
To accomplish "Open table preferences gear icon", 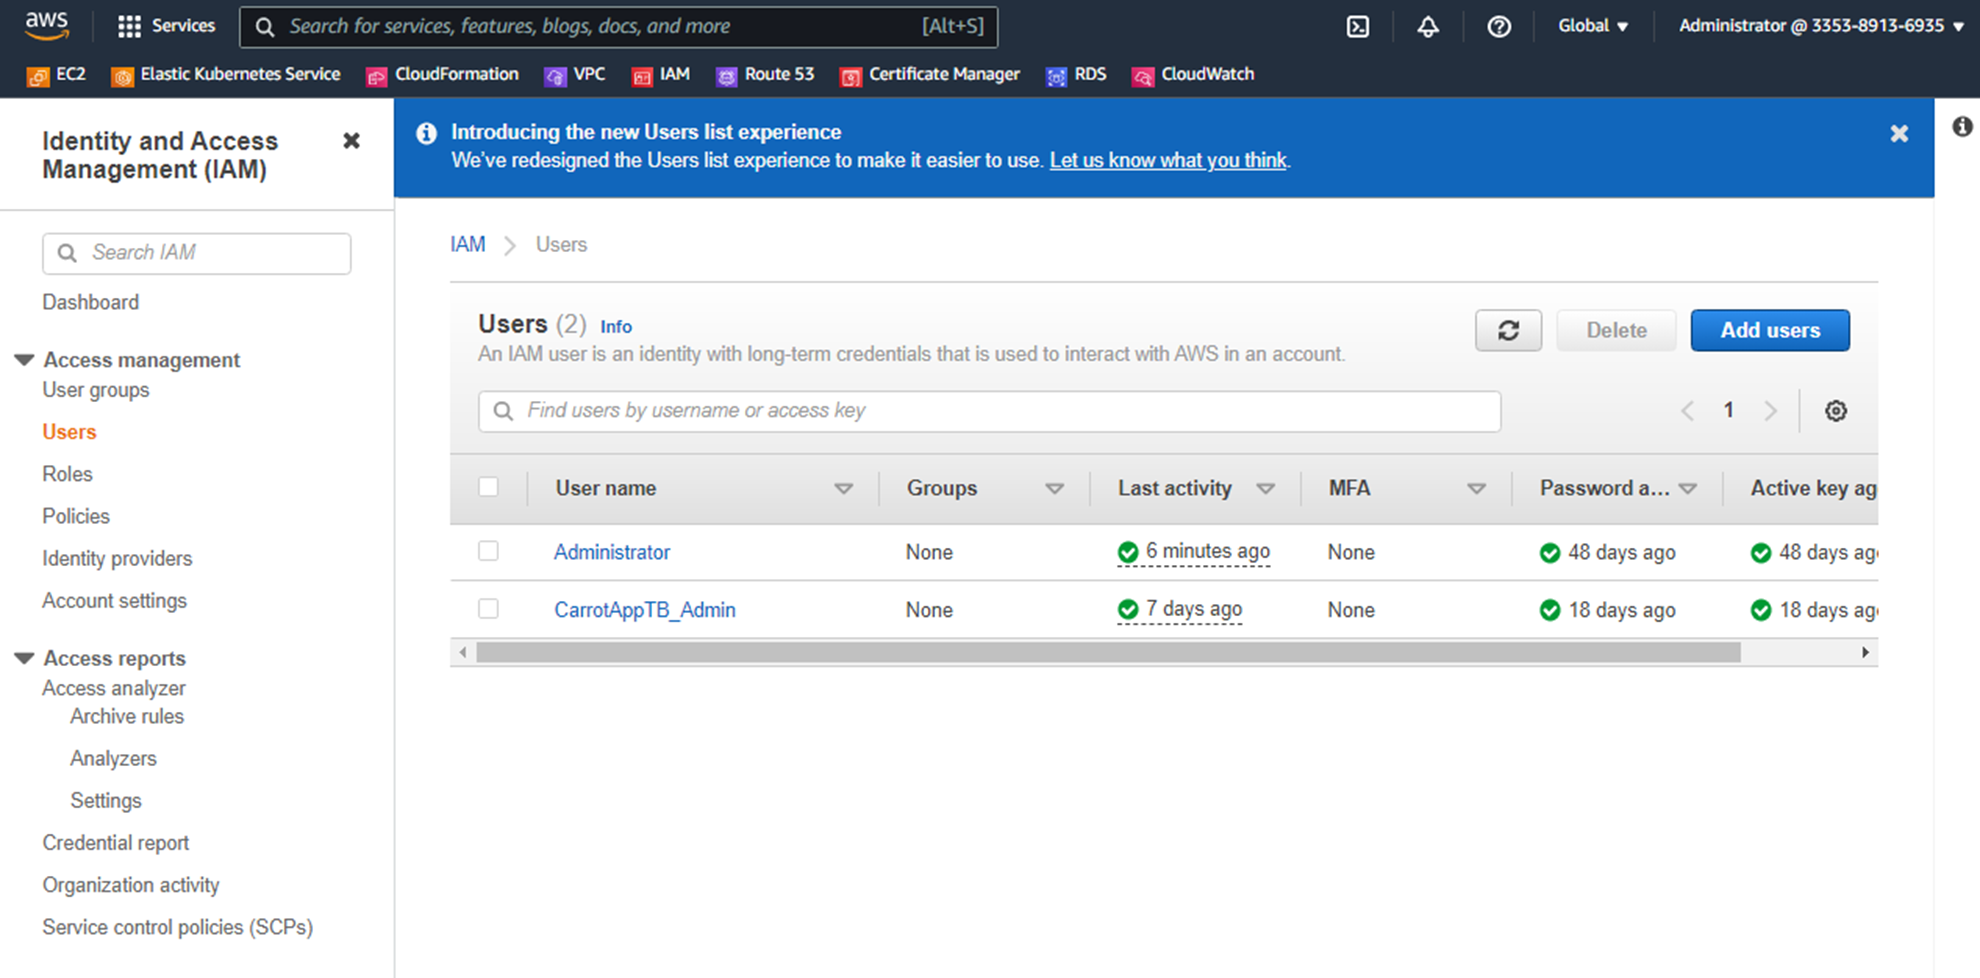I will click(x=1835, y=411).
